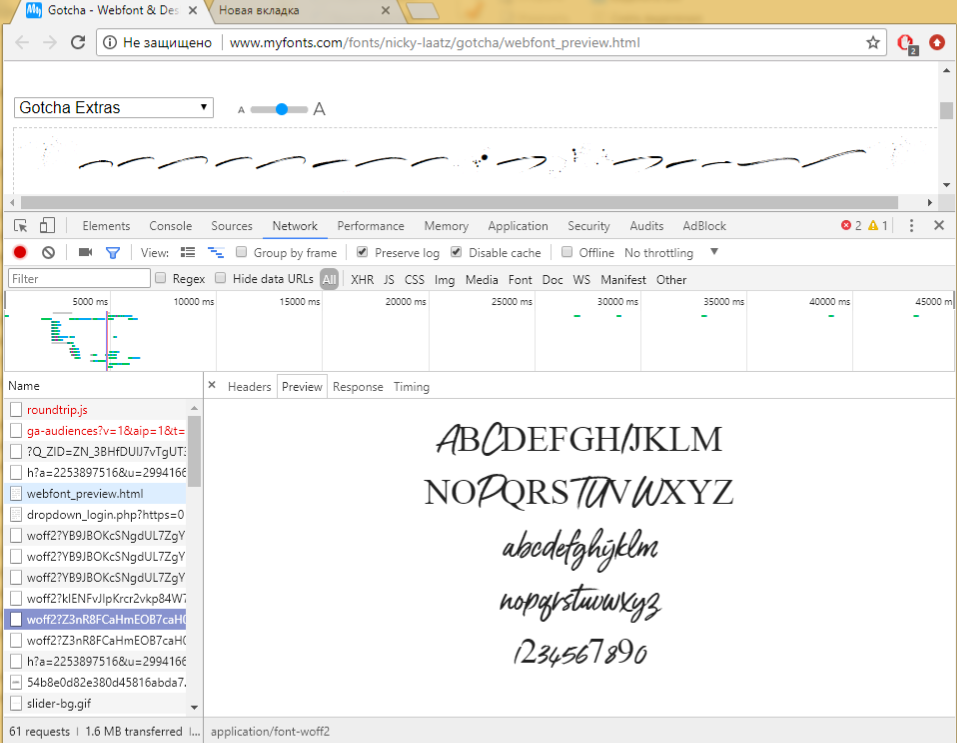Click the red error count indicator
The height and width of the screenshot is (743, 957).
851,226
